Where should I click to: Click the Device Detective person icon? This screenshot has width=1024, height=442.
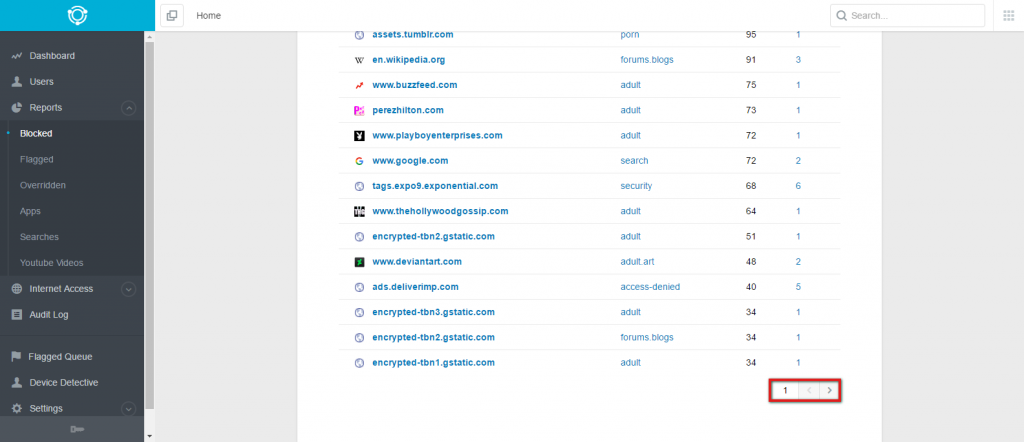[x=17, y=383]
